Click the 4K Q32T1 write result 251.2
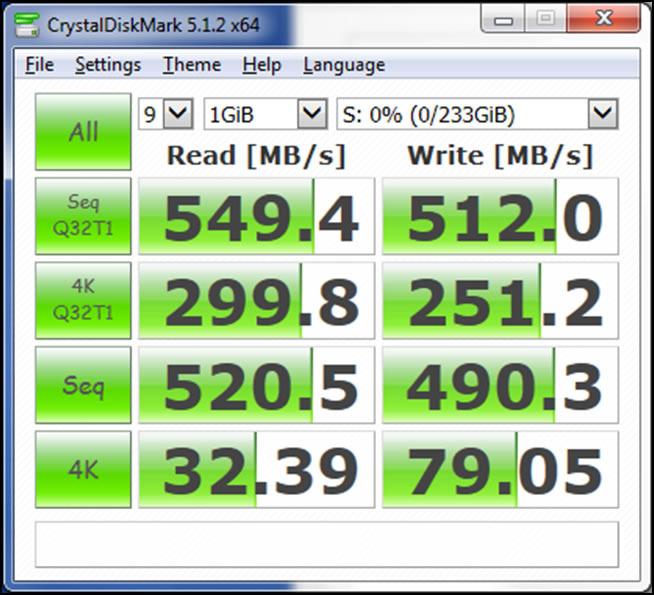 [x=501, y=300]
